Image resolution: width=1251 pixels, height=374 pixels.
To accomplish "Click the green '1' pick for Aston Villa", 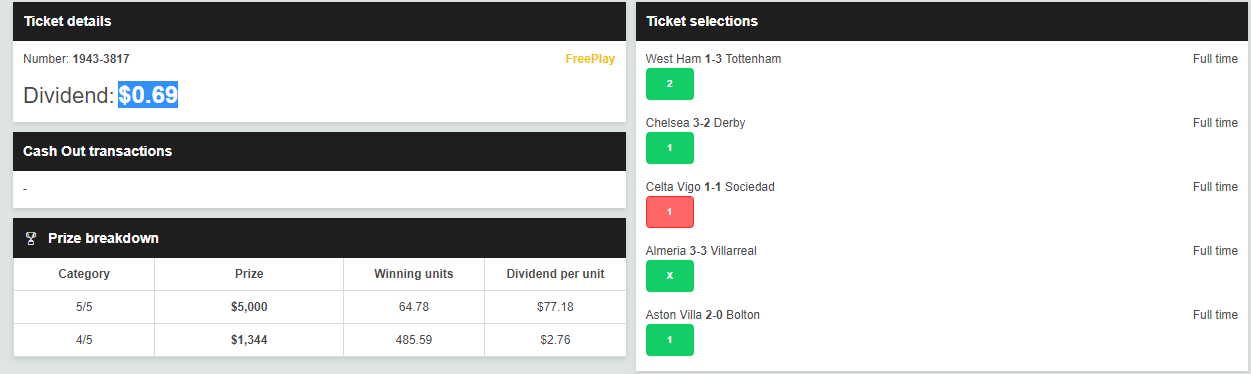I will click(x=670, y=340).
